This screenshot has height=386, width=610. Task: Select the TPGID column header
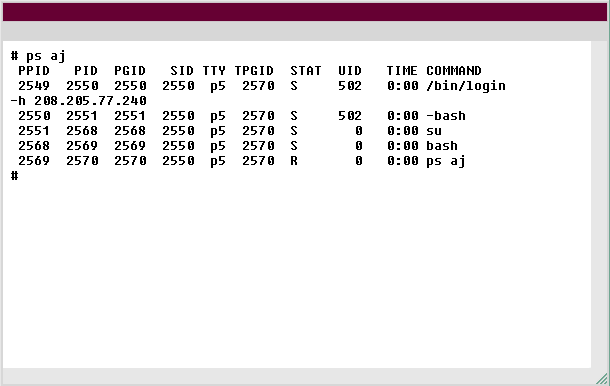(254, 71)
